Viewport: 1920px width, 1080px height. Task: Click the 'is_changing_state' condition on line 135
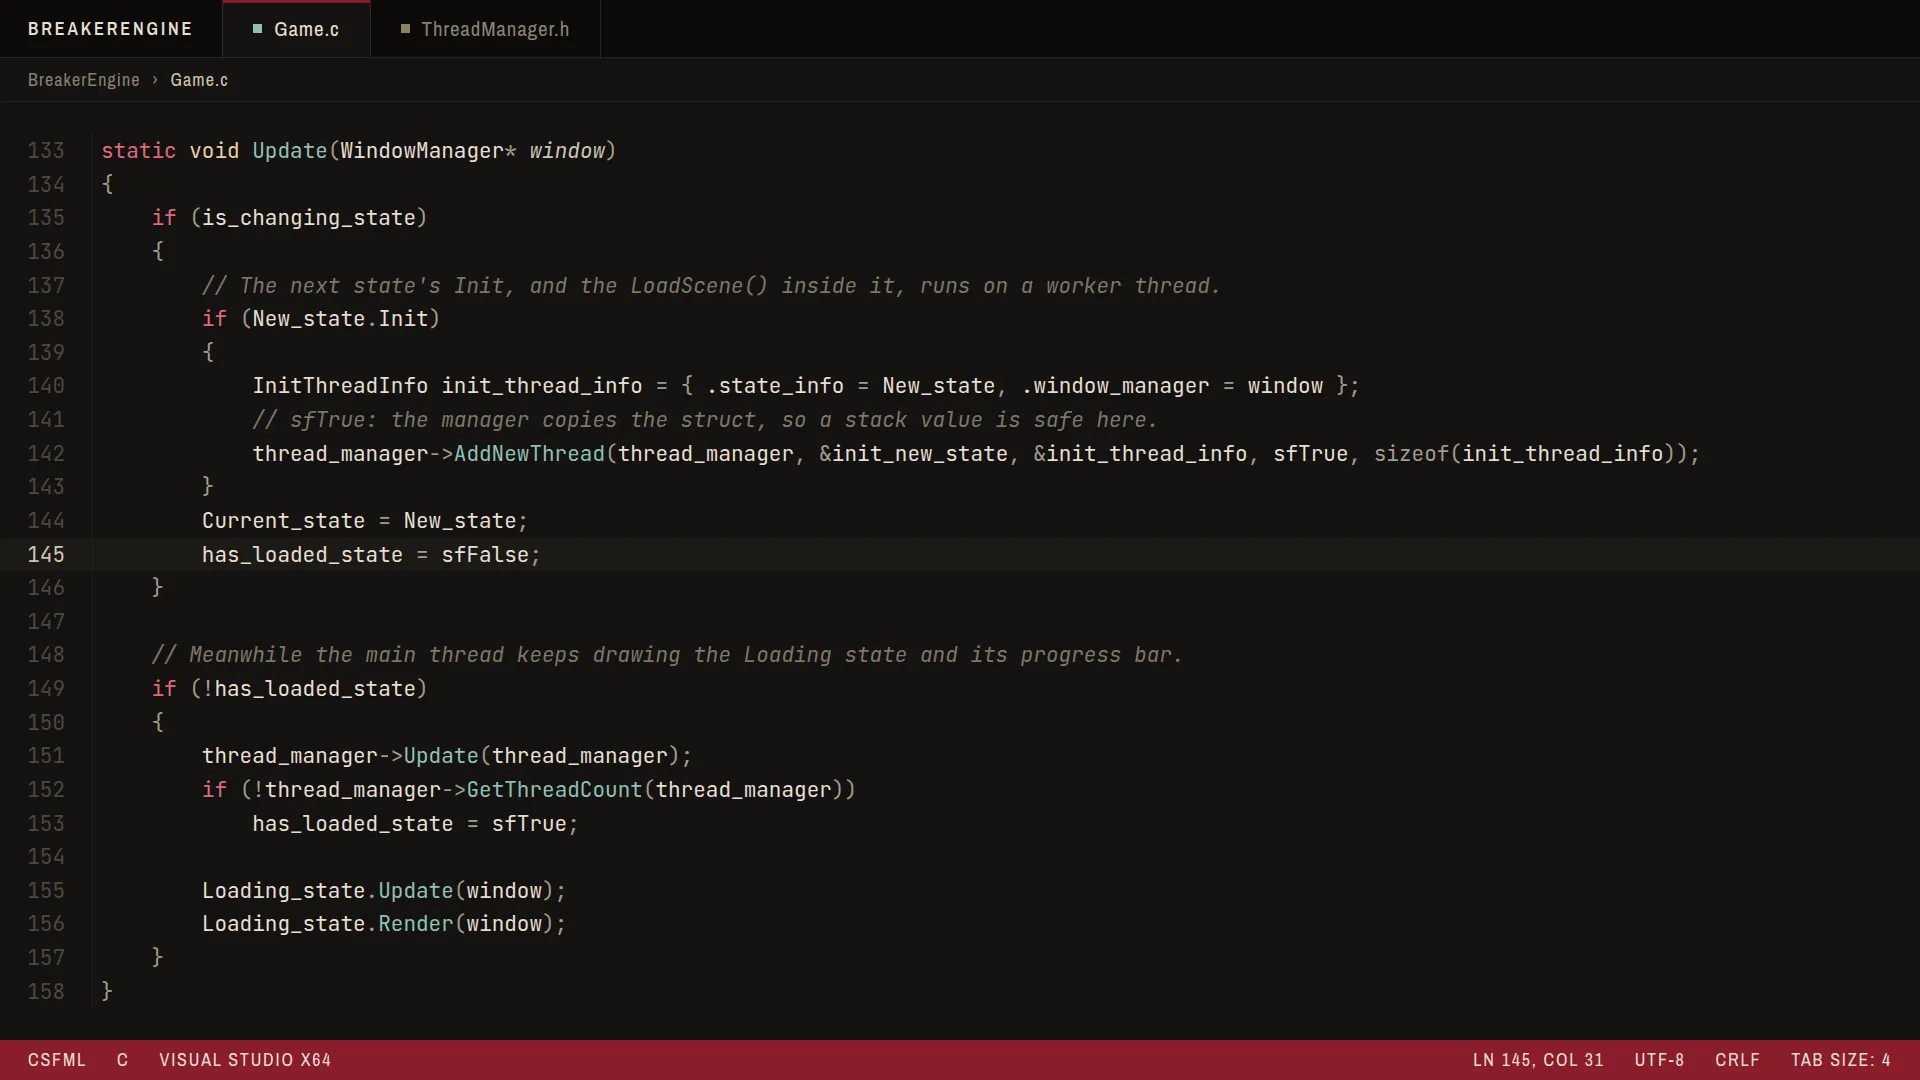click(308, 218)
